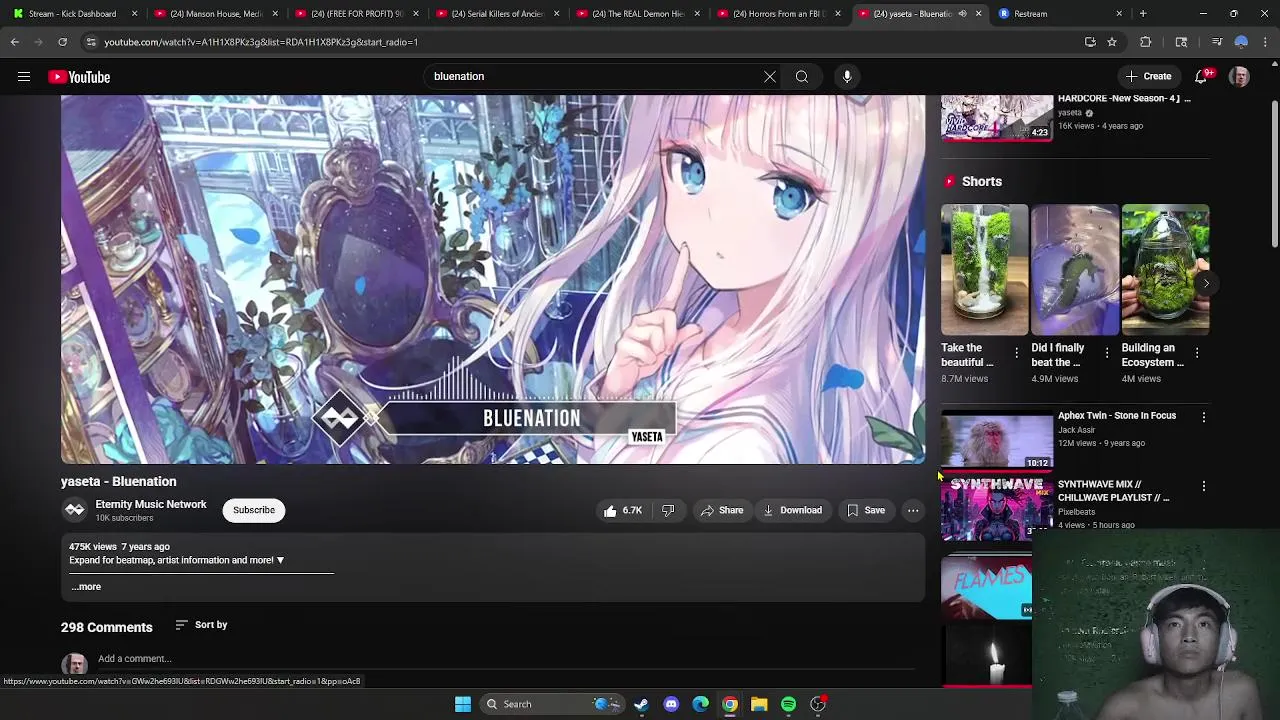Open options for 'Building an Ecosystem' short

click(x=1197, y=353)
